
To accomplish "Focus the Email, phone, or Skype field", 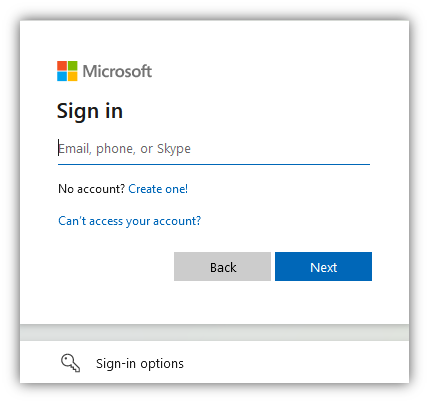I will [214, 149].
